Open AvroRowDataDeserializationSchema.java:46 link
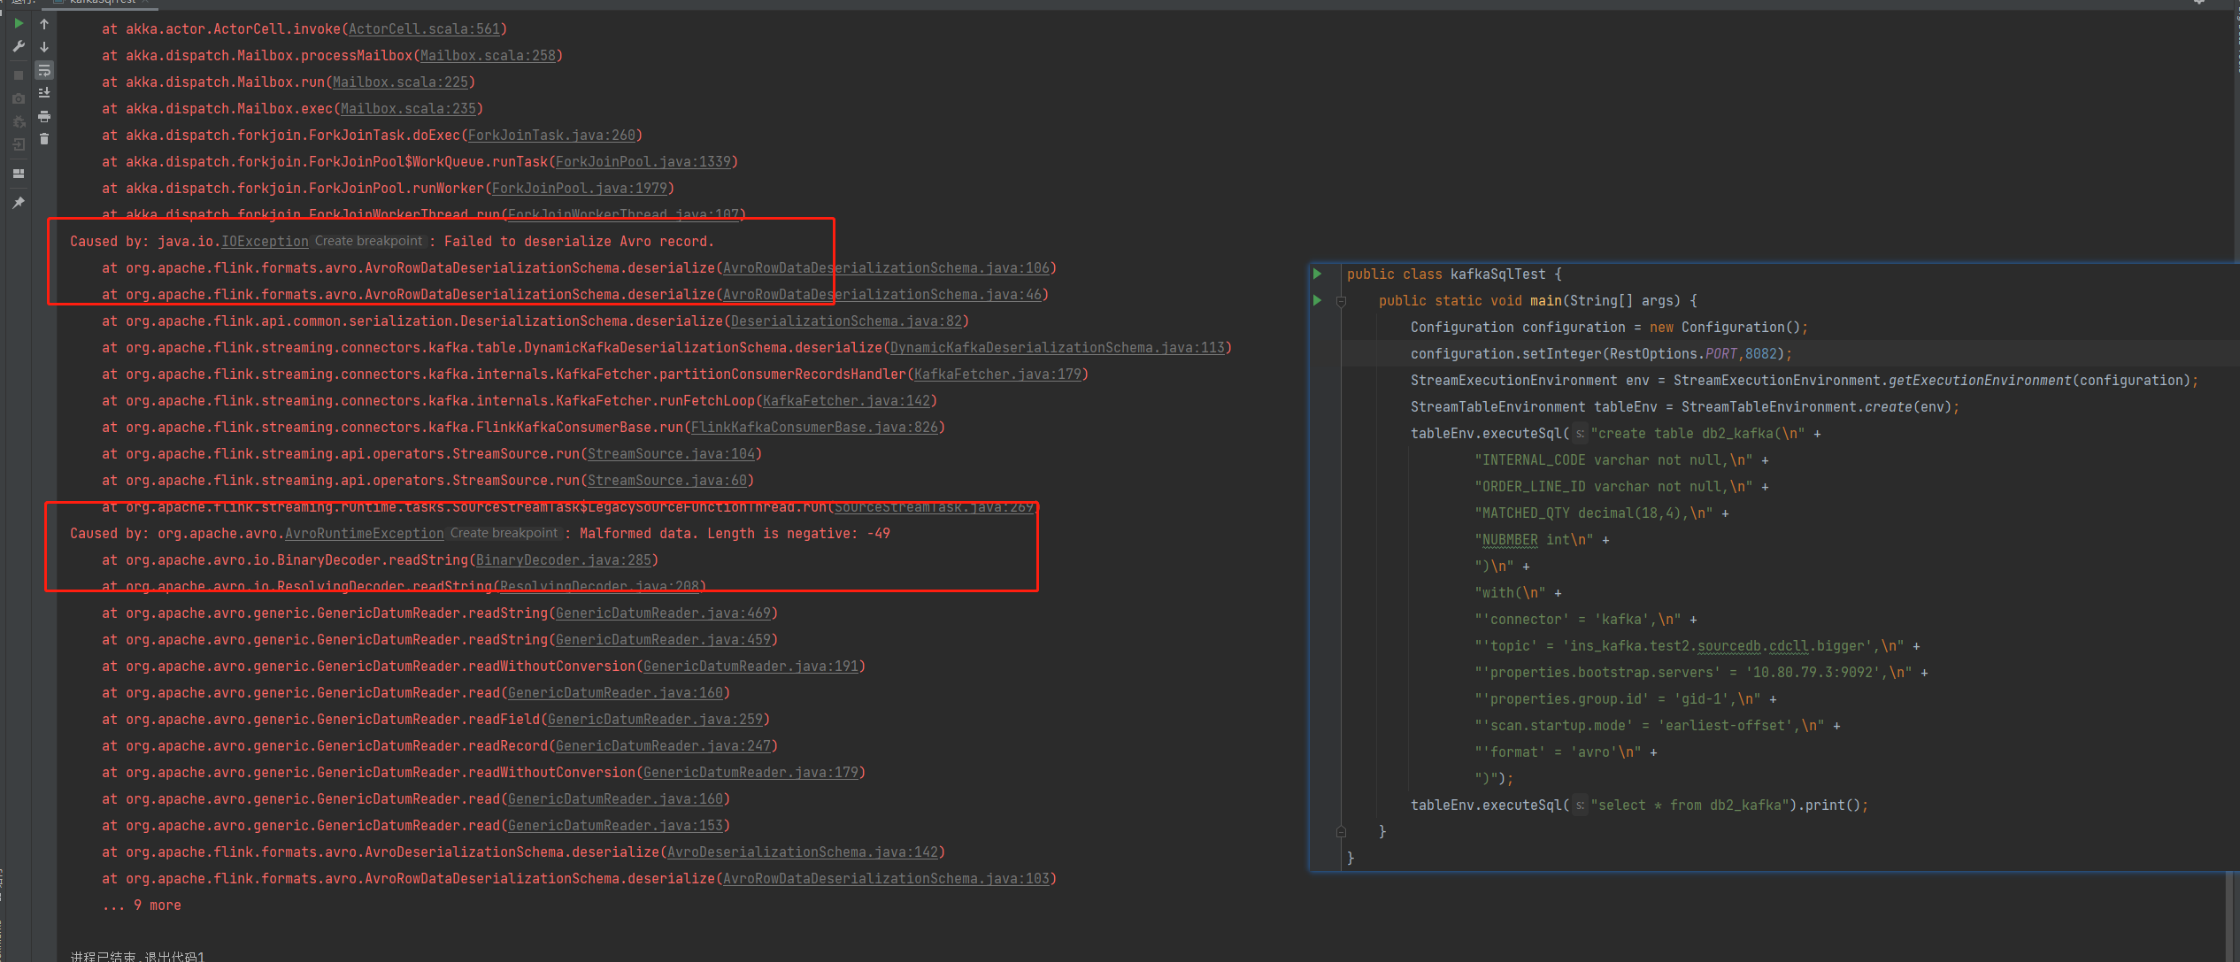 coord(883,294)
